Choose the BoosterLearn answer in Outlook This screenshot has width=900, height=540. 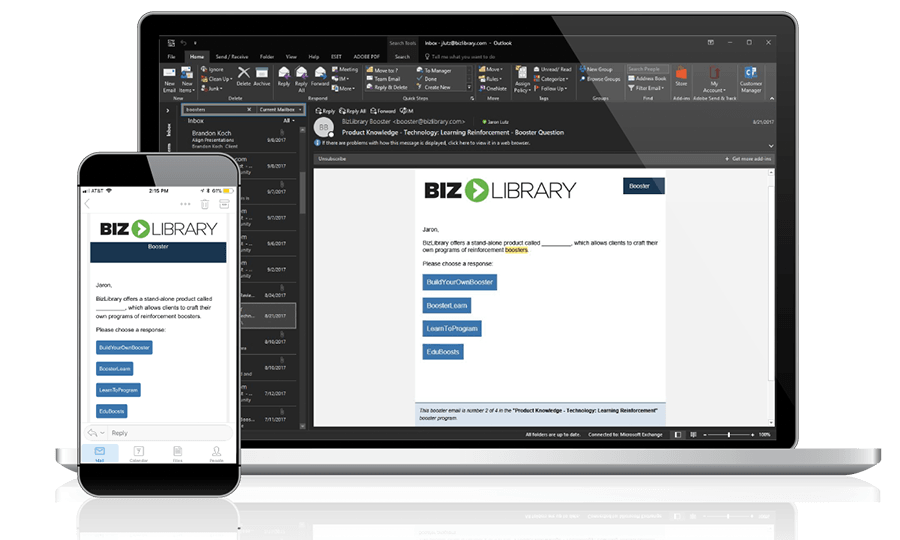[x=447, y=305]
